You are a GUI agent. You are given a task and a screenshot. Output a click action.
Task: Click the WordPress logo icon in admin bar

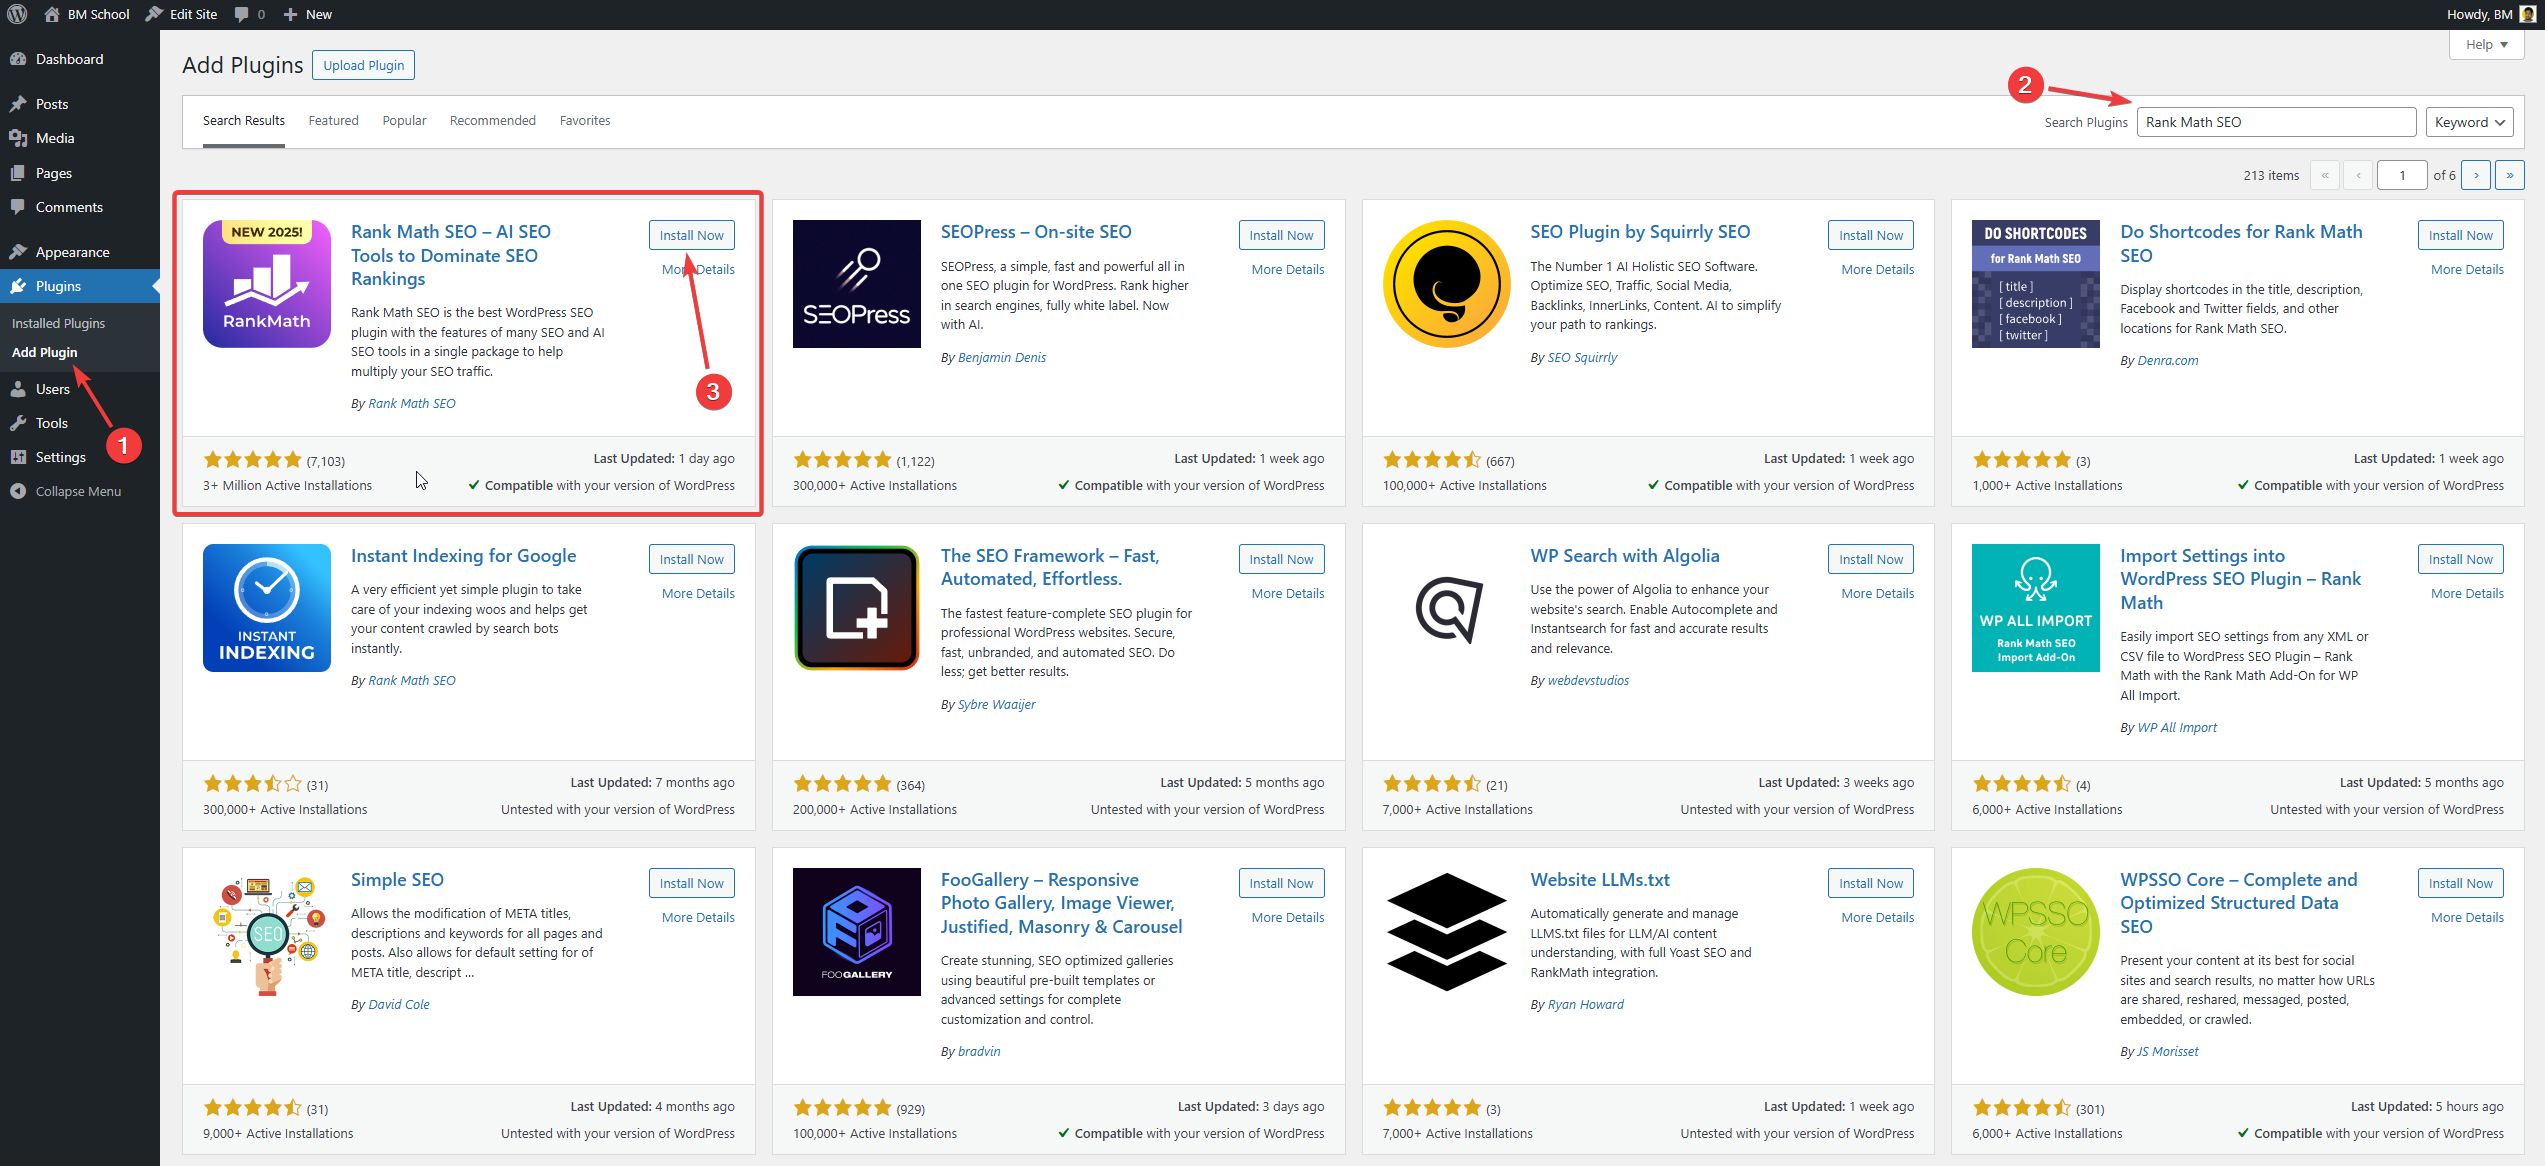click(x=17, y=14)
